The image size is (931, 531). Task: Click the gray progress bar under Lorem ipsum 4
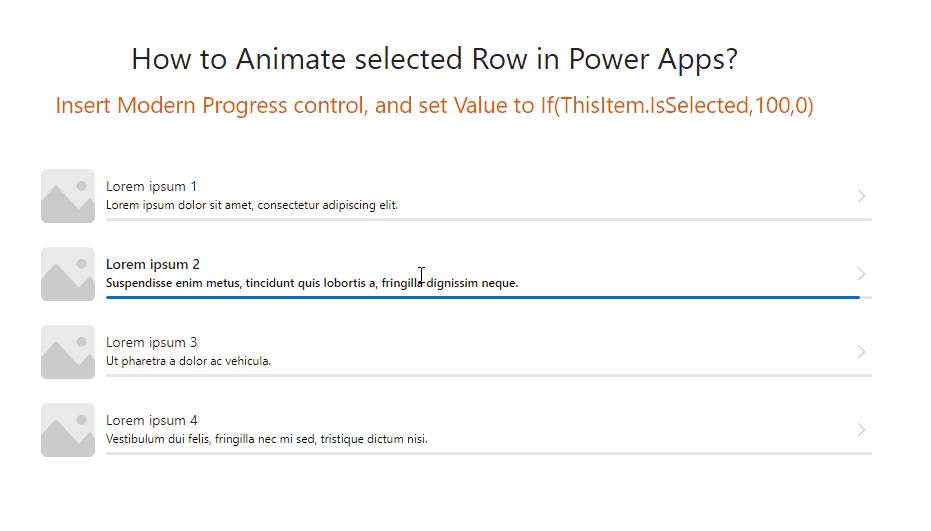pos(489,453)
